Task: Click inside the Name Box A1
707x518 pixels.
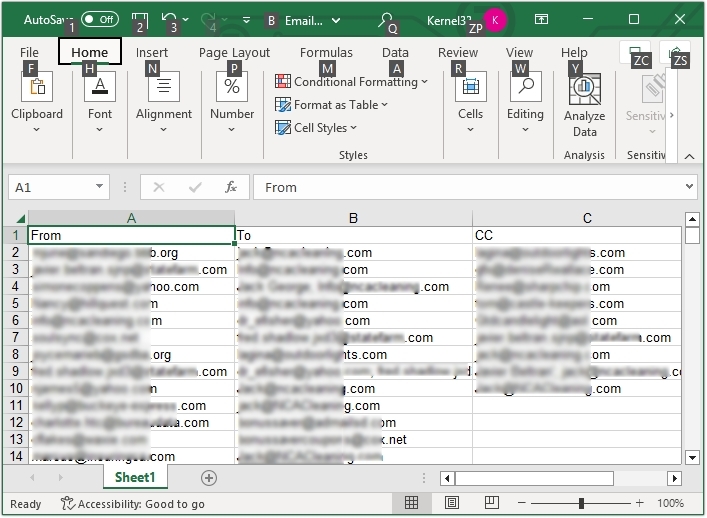Action: pos(51,187)
